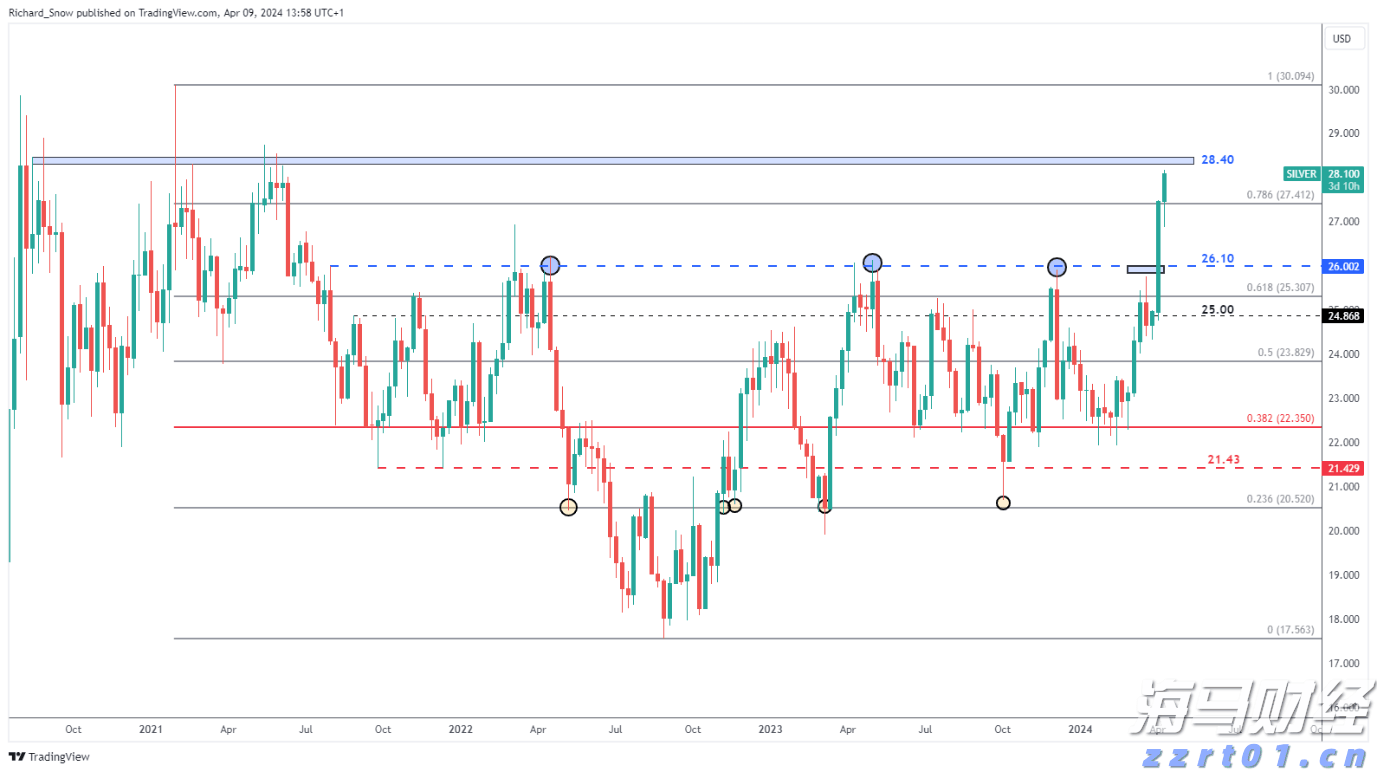Click the 2022 label on the time axis
The width and height of the screenshot is (1377, 772).
click(x=460, y=730)
